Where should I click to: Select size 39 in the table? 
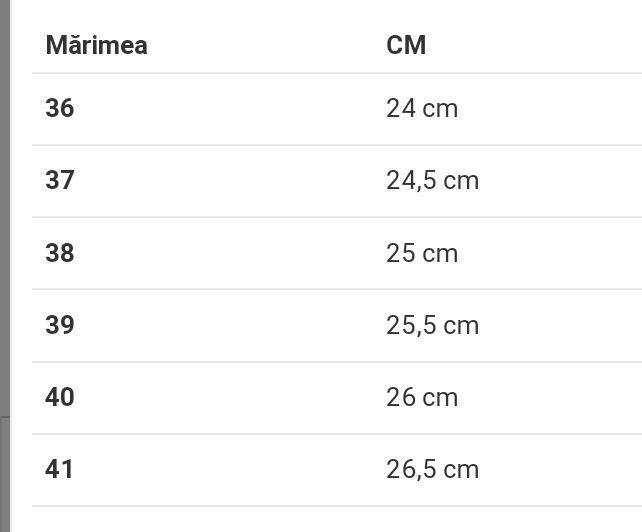(x=60, y=325)
